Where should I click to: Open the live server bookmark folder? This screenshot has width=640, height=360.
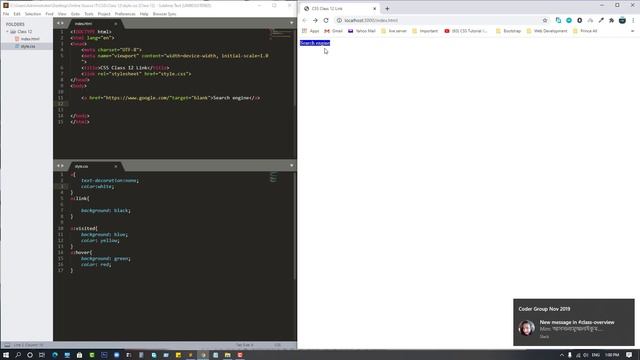(x=394, y=31)
